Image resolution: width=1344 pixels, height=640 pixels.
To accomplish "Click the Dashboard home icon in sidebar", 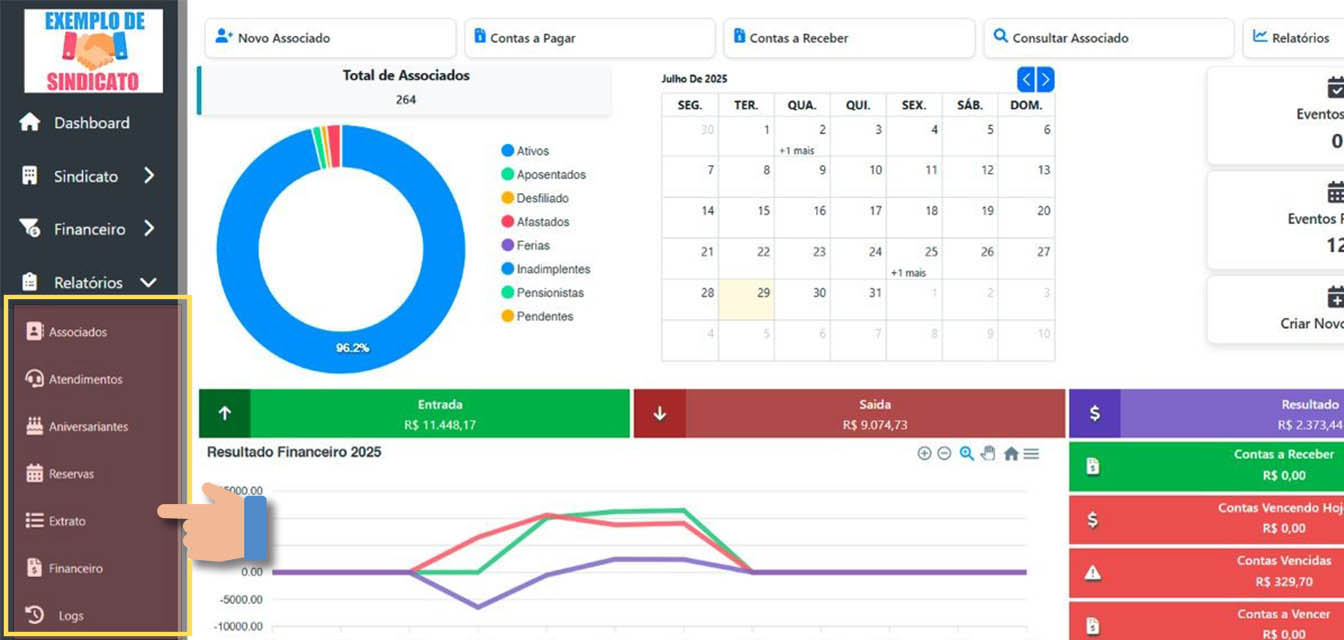I will click(30, 122).
